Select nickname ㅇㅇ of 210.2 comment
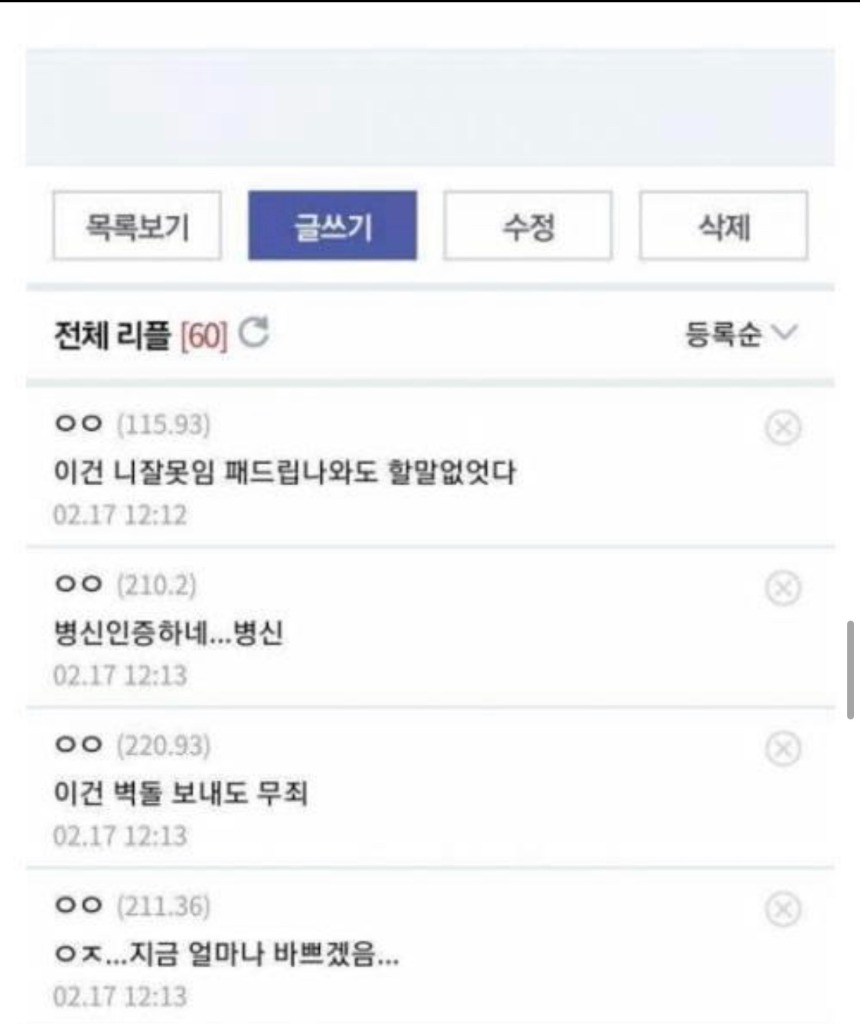This screenshot has width=860, height=1024. [x=79, y=584]
